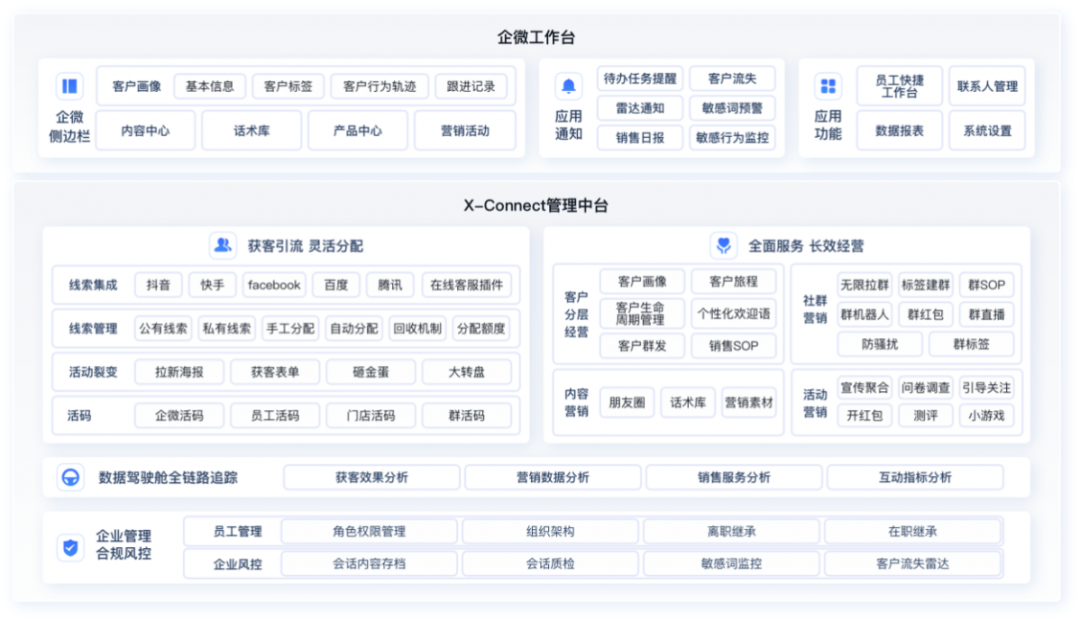This screenshot has height=621, width=1080.
Task: Click 回收机制 box
Action: pyautogui.click(x=417, y=328)
